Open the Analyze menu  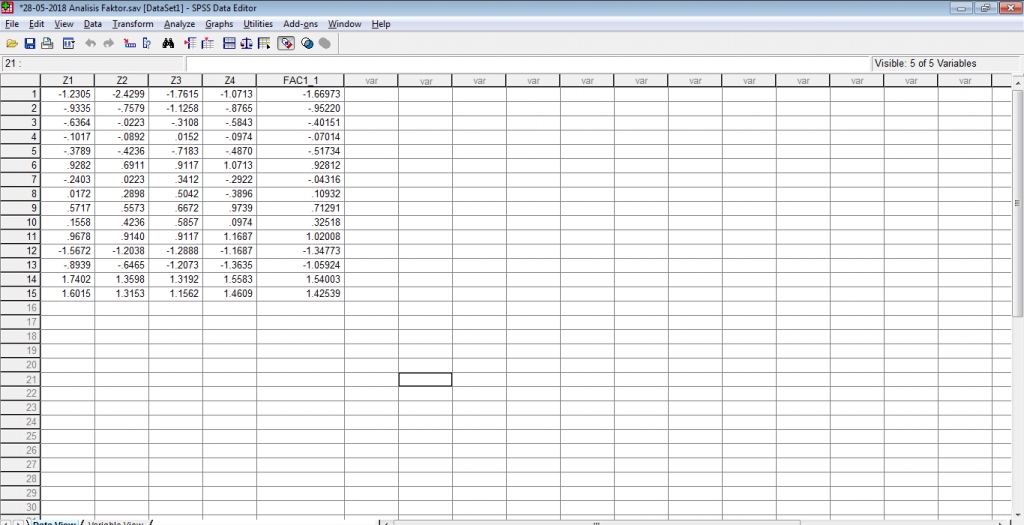tap(179, 23)
